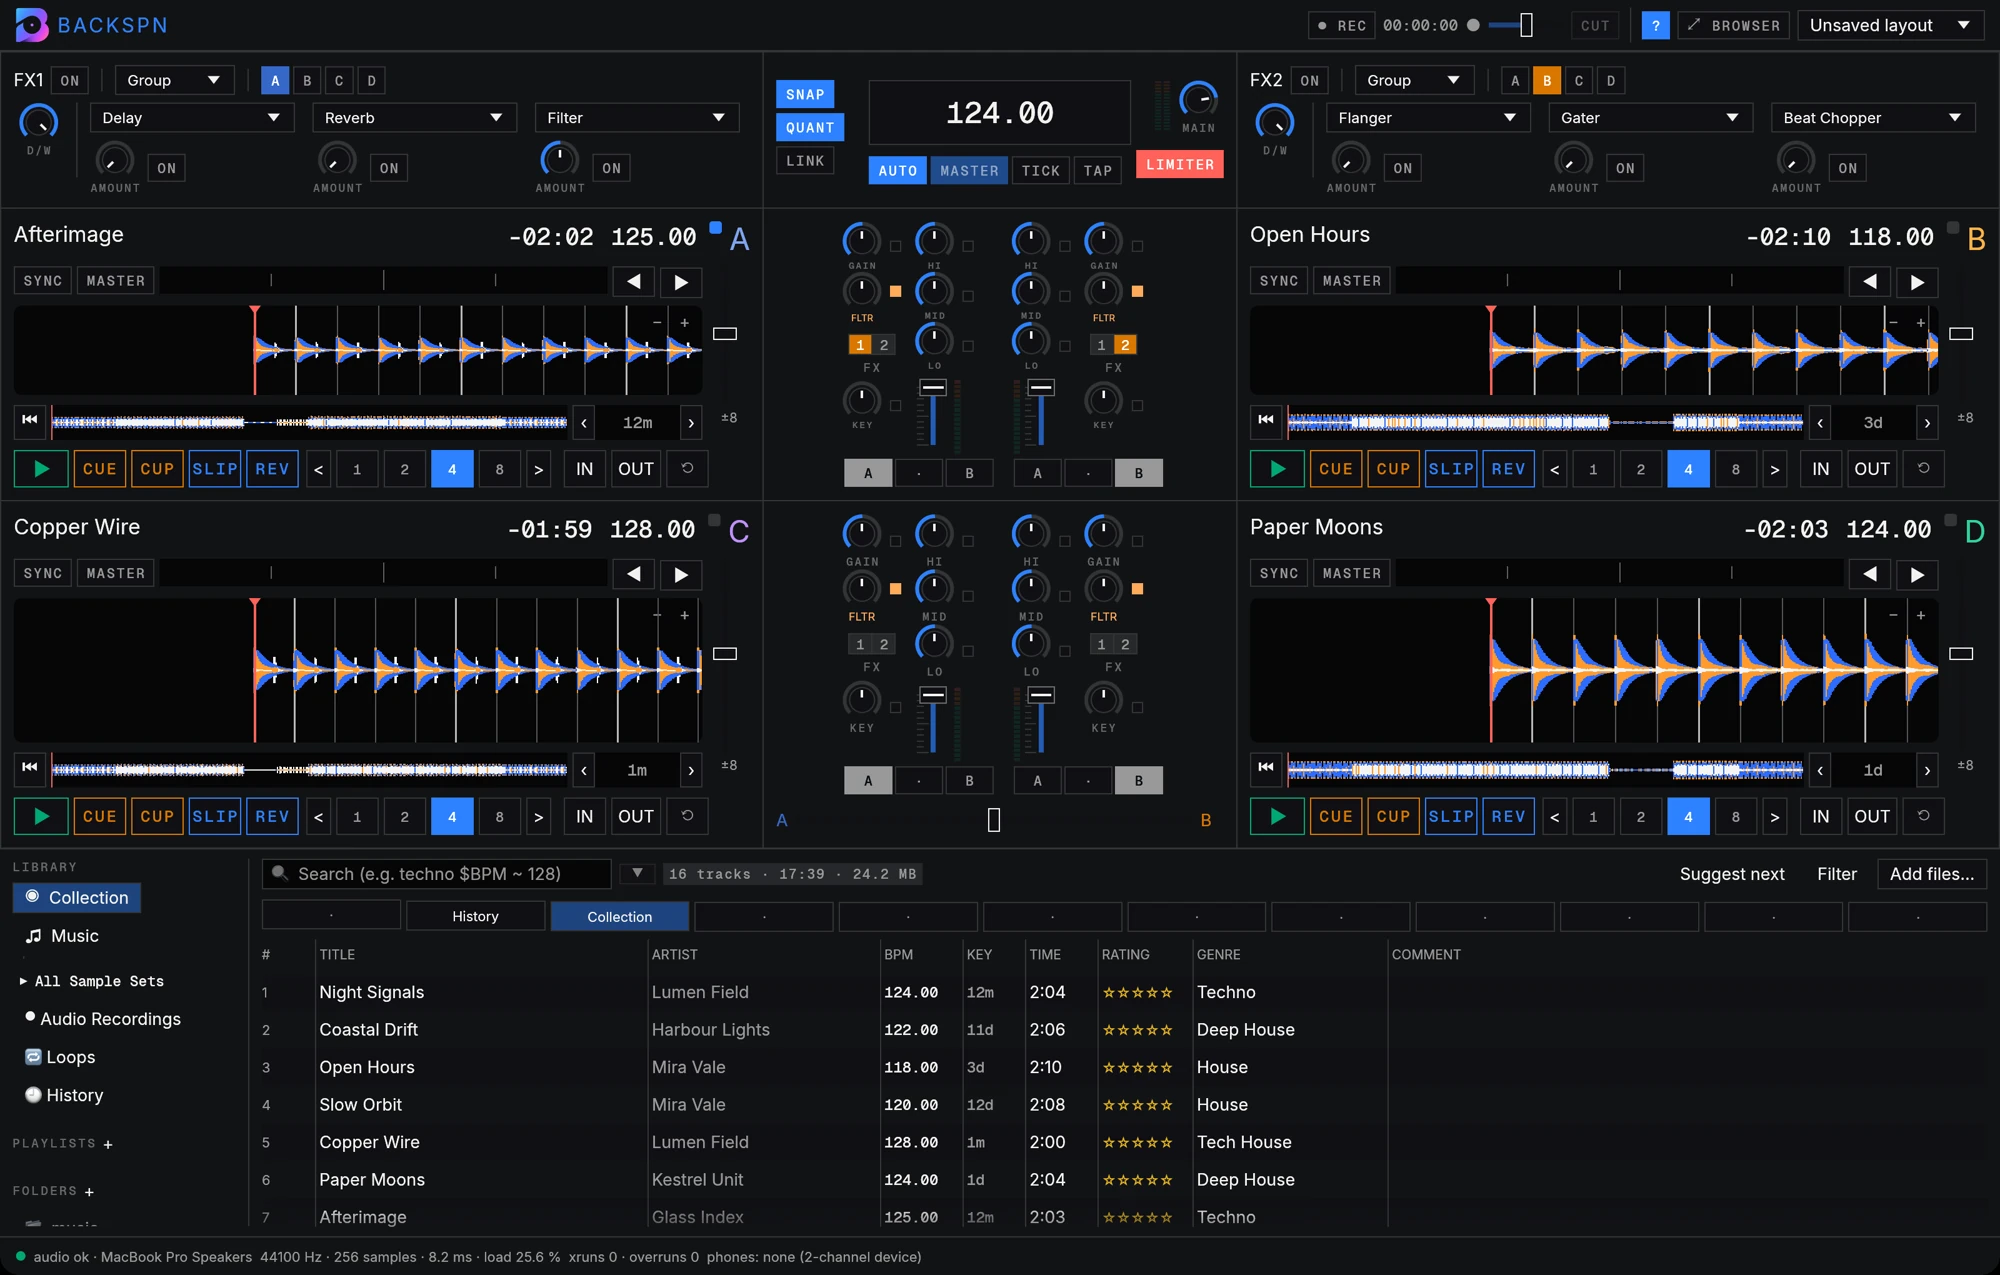Switch to the Collection tab

point(619,916)
